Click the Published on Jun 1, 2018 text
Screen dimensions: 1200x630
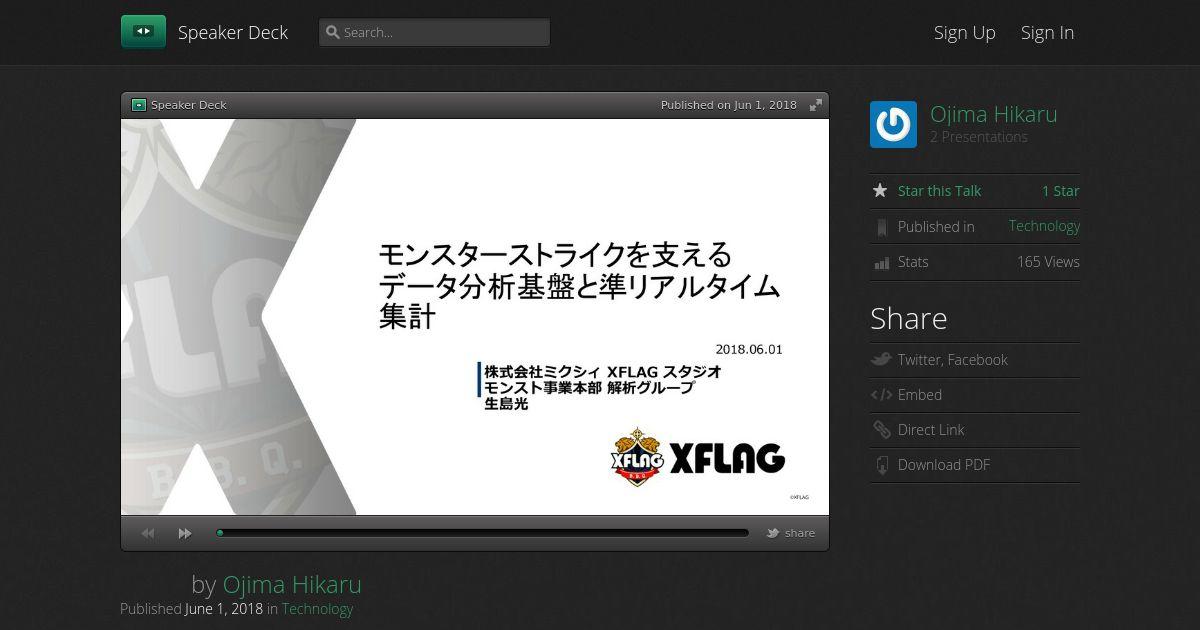(729, 105)
